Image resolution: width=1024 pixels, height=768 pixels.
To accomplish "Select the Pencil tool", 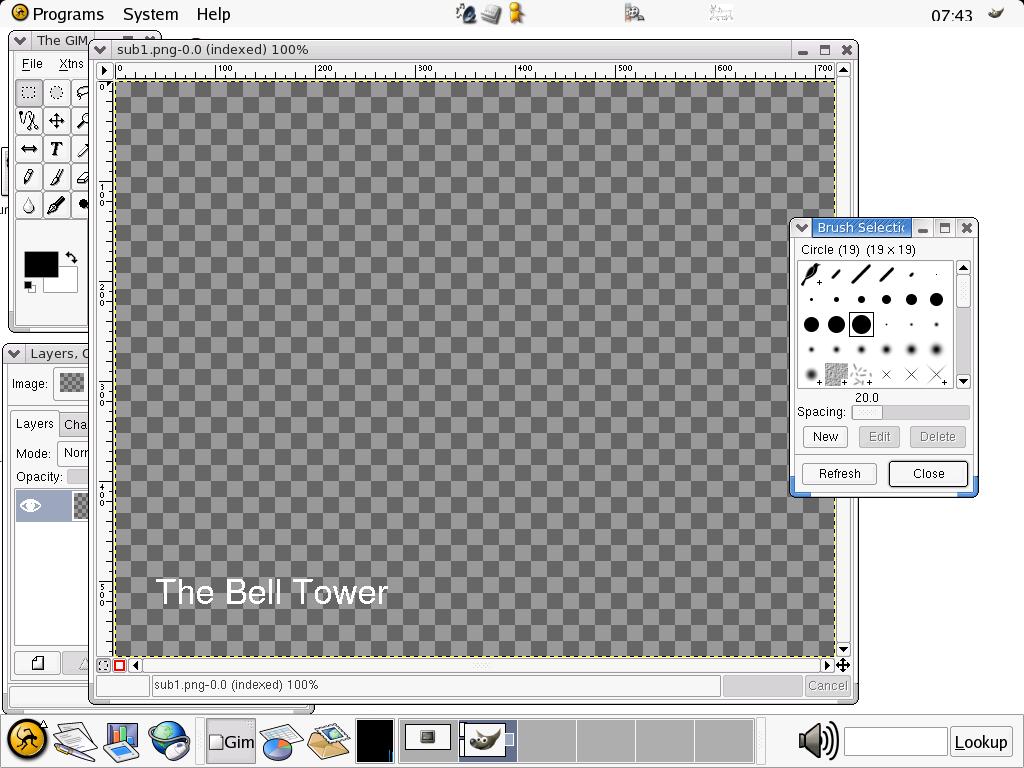I will (x=29, y=177).
